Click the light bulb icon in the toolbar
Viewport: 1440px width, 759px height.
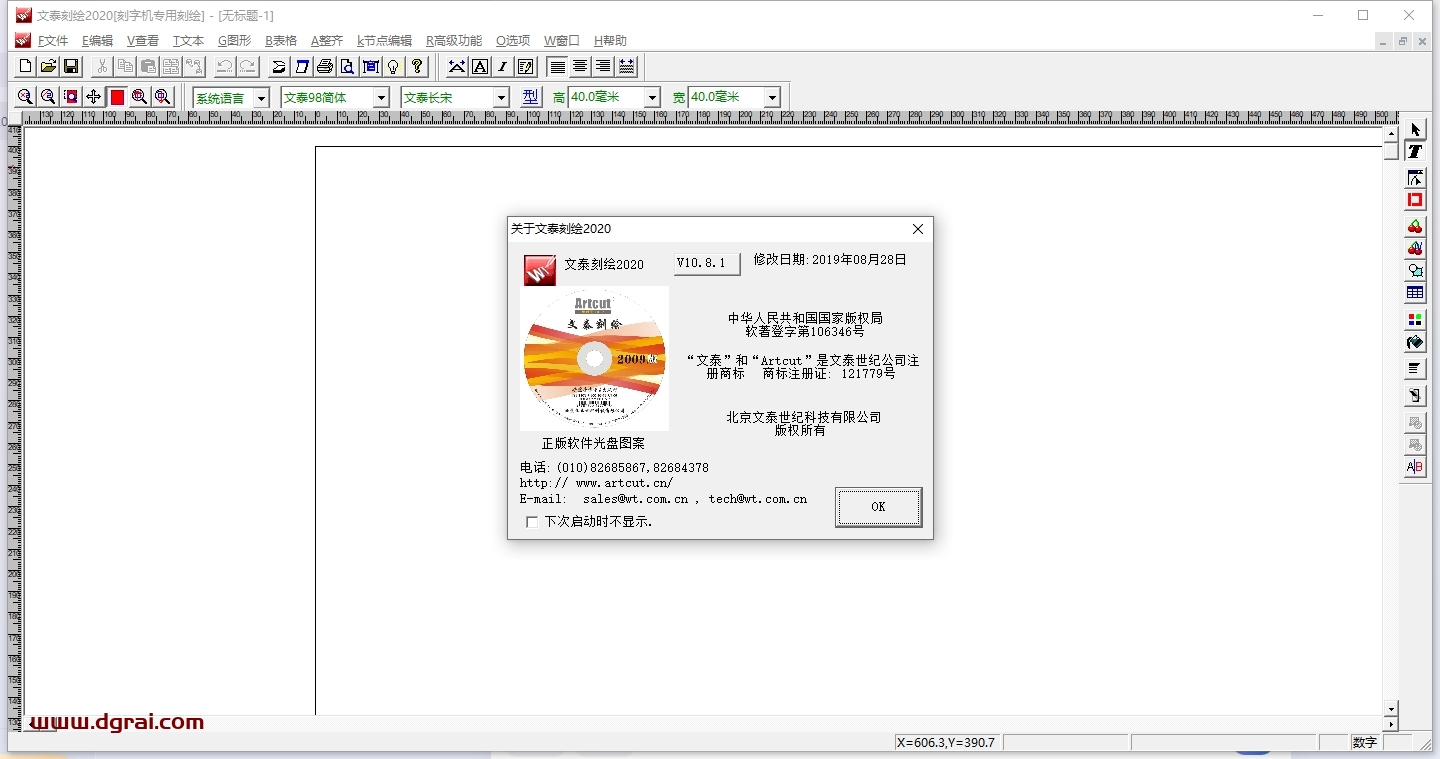[394, 66]
